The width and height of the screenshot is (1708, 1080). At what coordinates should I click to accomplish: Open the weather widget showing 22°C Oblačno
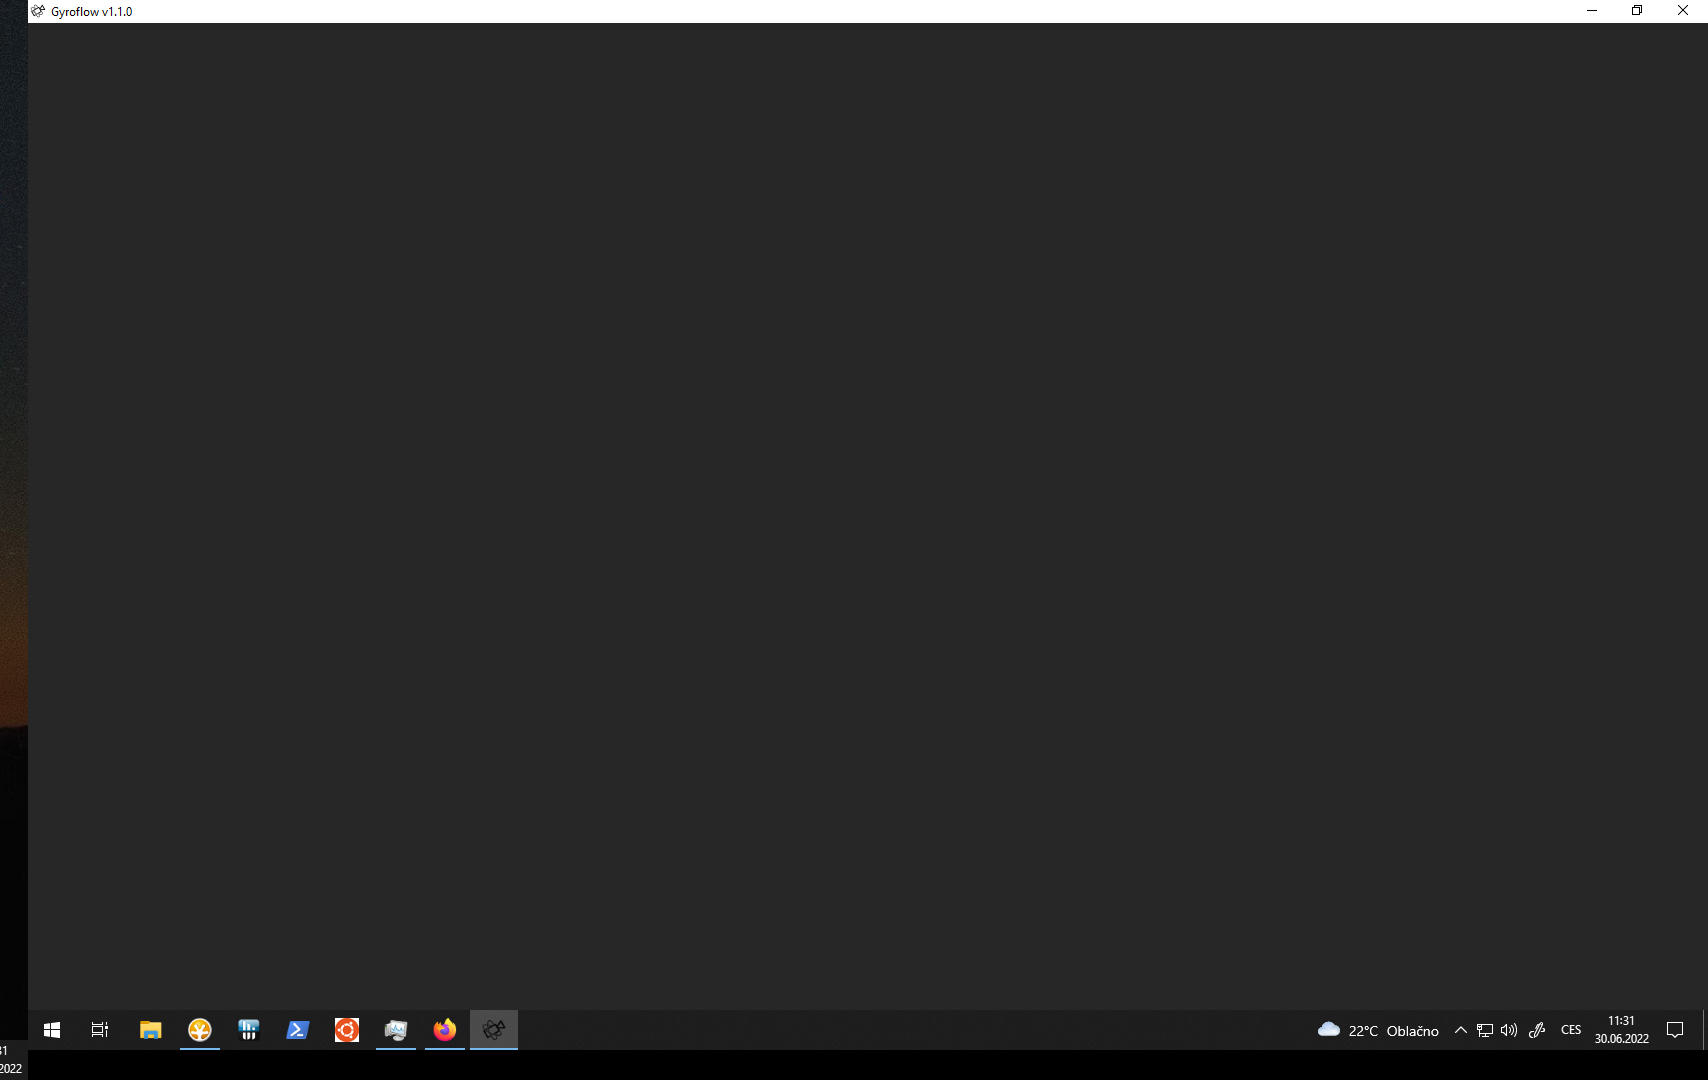pos(1378,1030)
